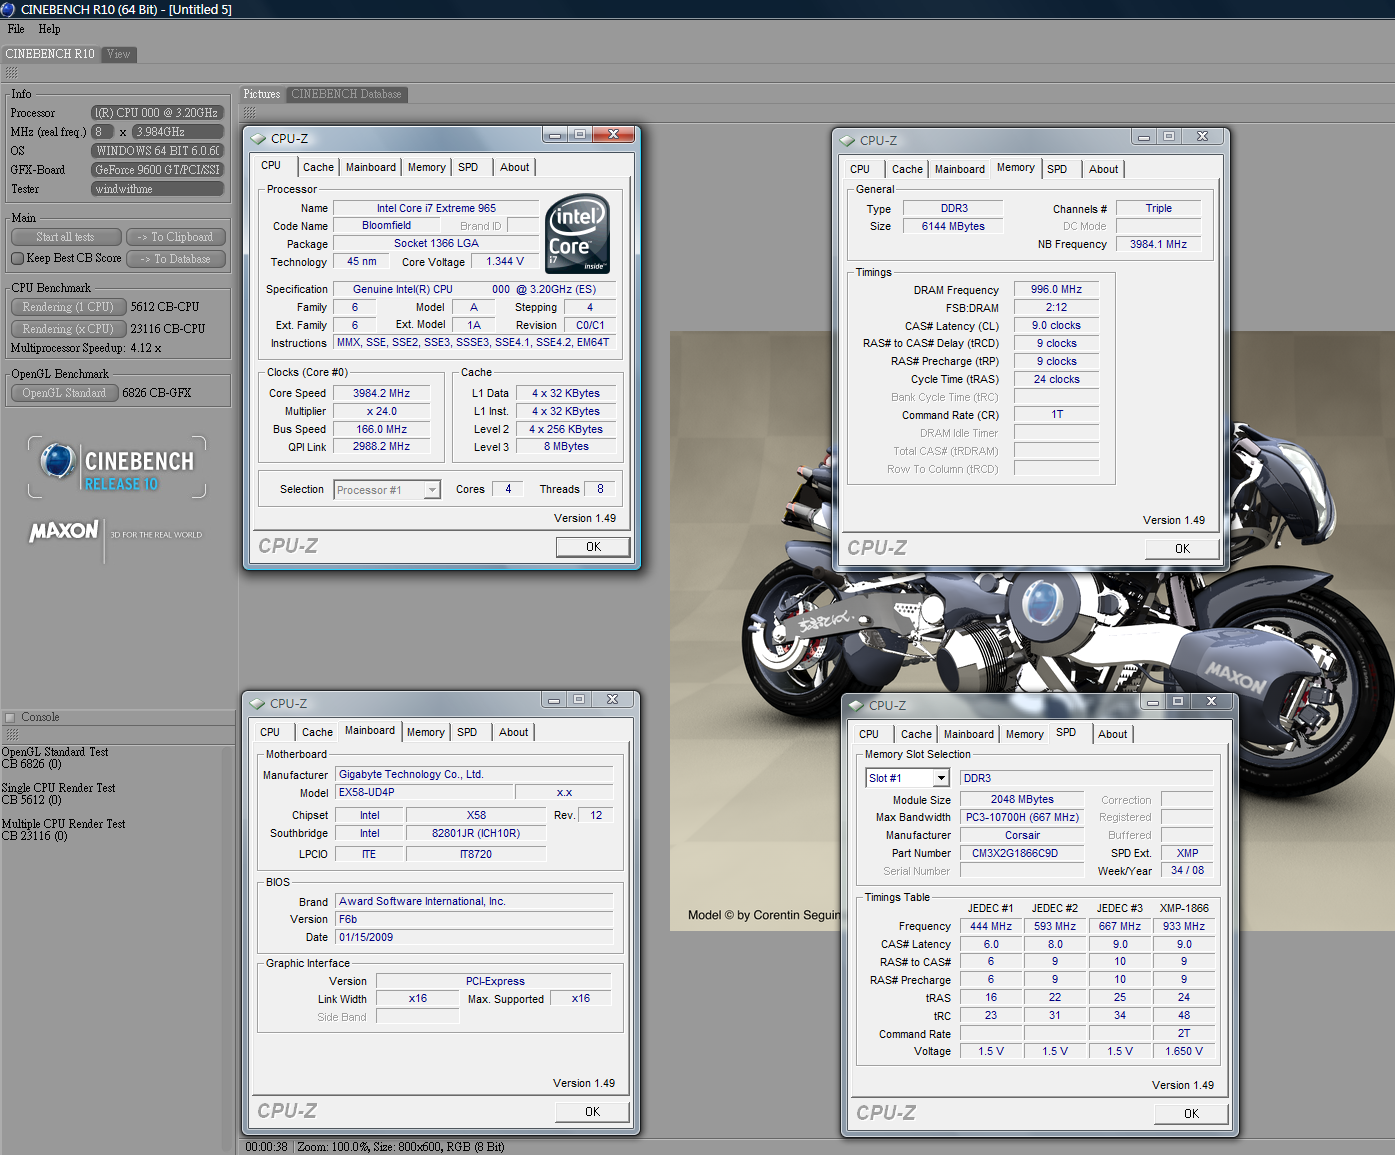The image size is (1395, 1155).
Task: Switch to the CINEBENCH Database tab
Action: 346,94
